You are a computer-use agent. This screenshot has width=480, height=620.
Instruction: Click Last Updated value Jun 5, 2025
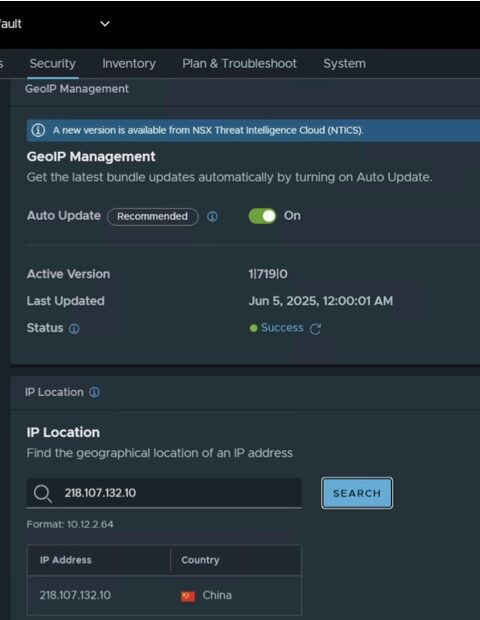321,301
